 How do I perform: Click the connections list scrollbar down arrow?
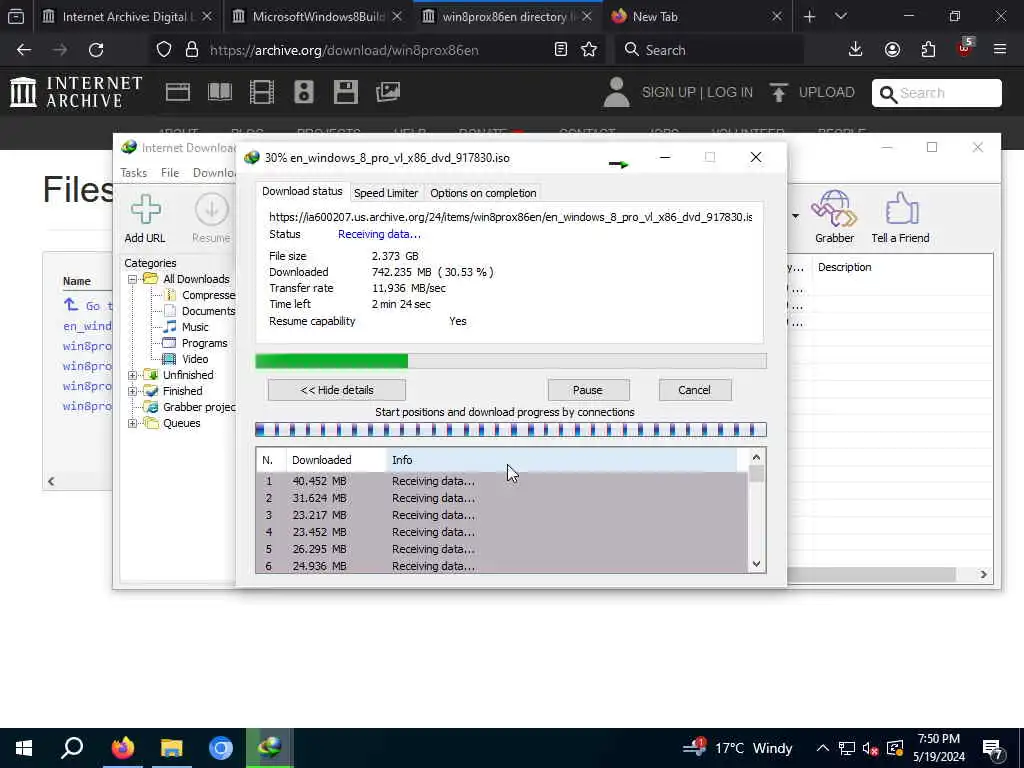(756, 564)
